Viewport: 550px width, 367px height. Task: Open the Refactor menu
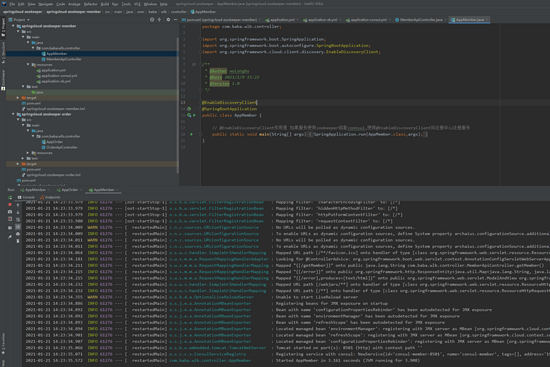pyautogui.click(x=90, y=4)
